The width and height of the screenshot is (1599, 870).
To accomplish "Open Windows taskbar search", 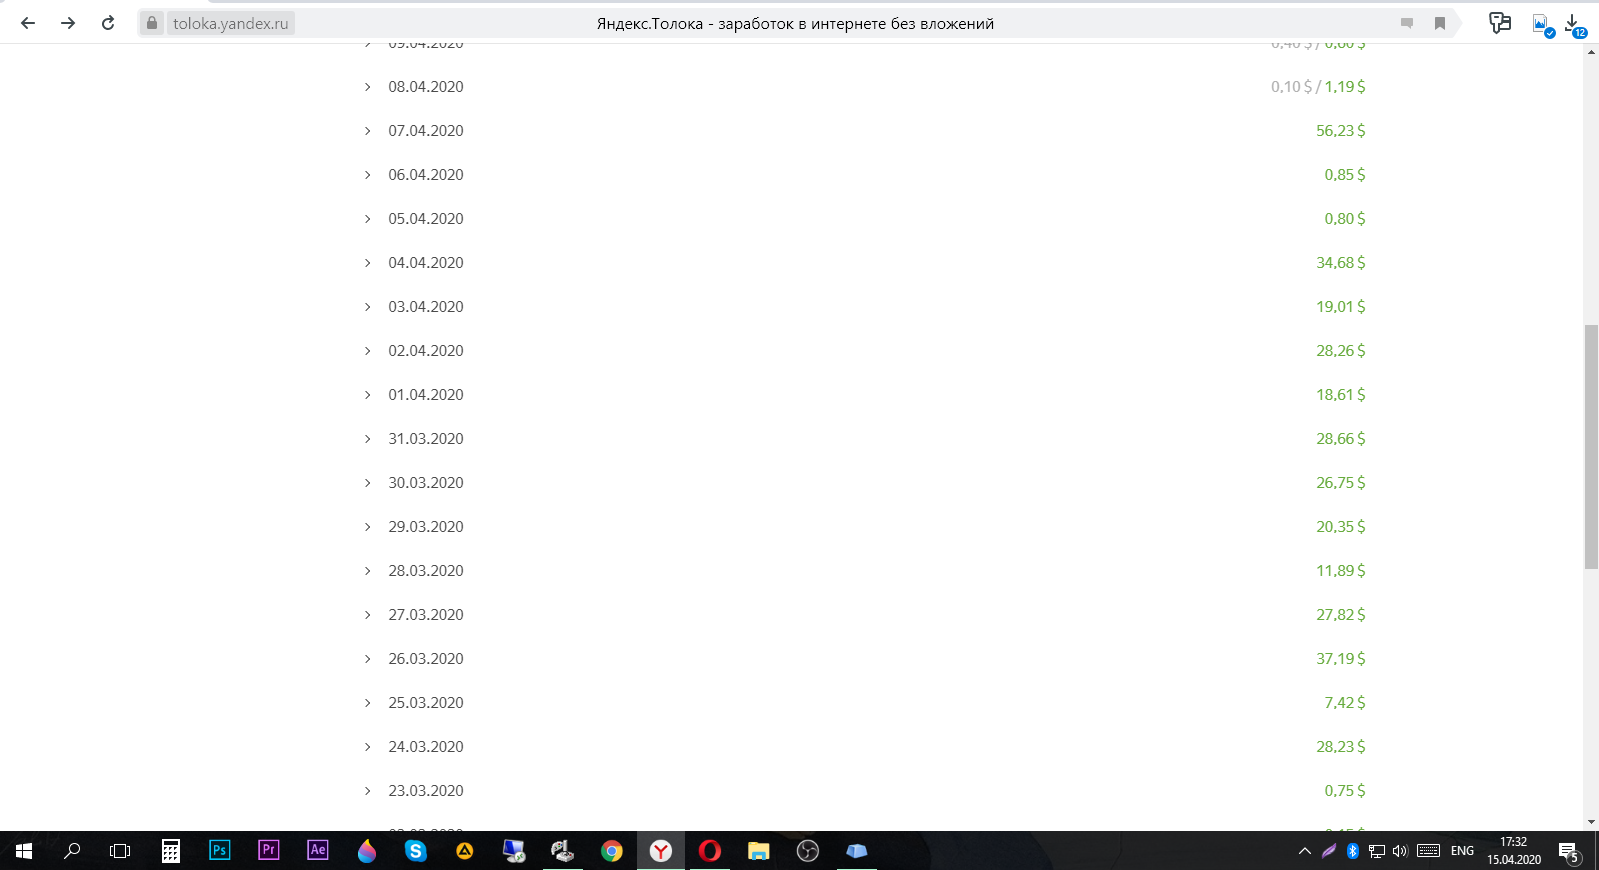I will pos(72,851).
